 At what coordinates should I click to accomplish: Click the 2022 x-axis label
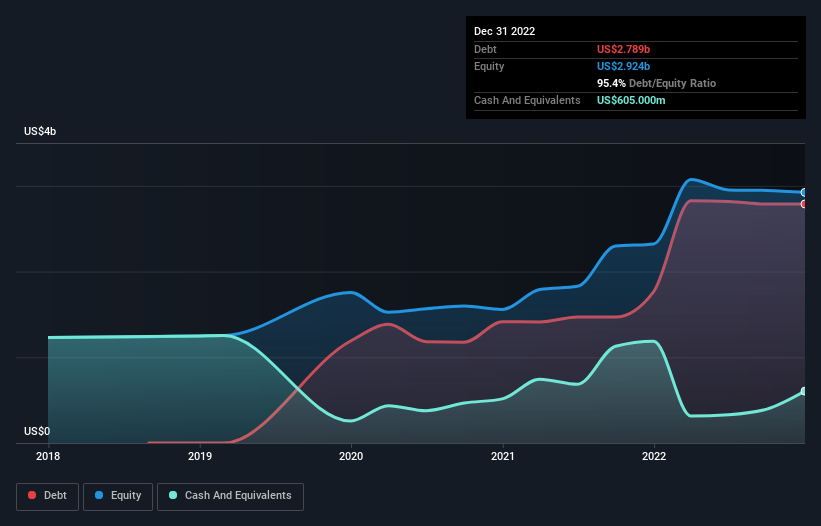click(654, 456)
